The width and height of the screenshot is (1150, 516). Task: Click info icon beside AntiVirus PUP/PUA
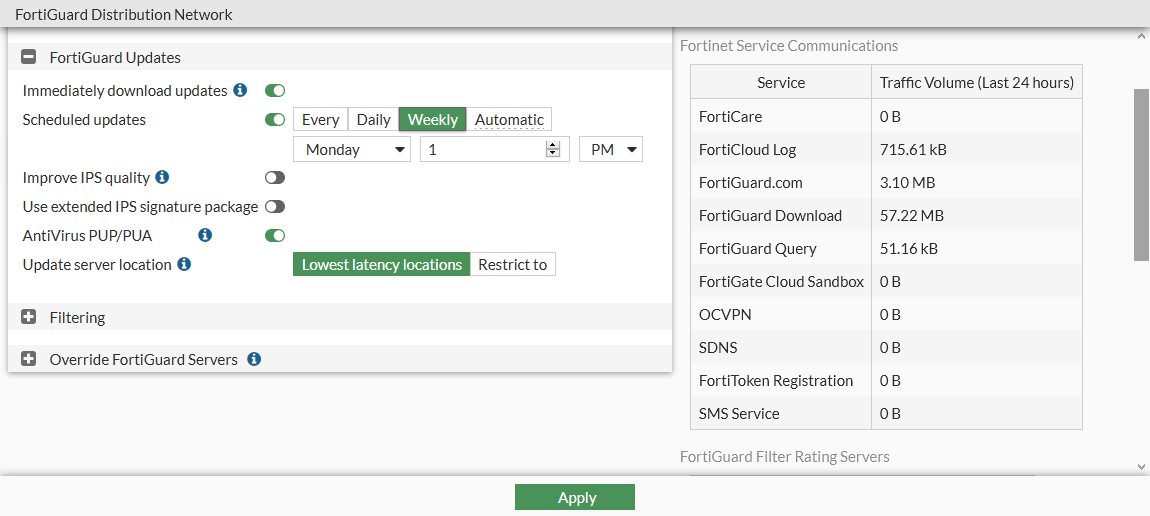[205, 236]
